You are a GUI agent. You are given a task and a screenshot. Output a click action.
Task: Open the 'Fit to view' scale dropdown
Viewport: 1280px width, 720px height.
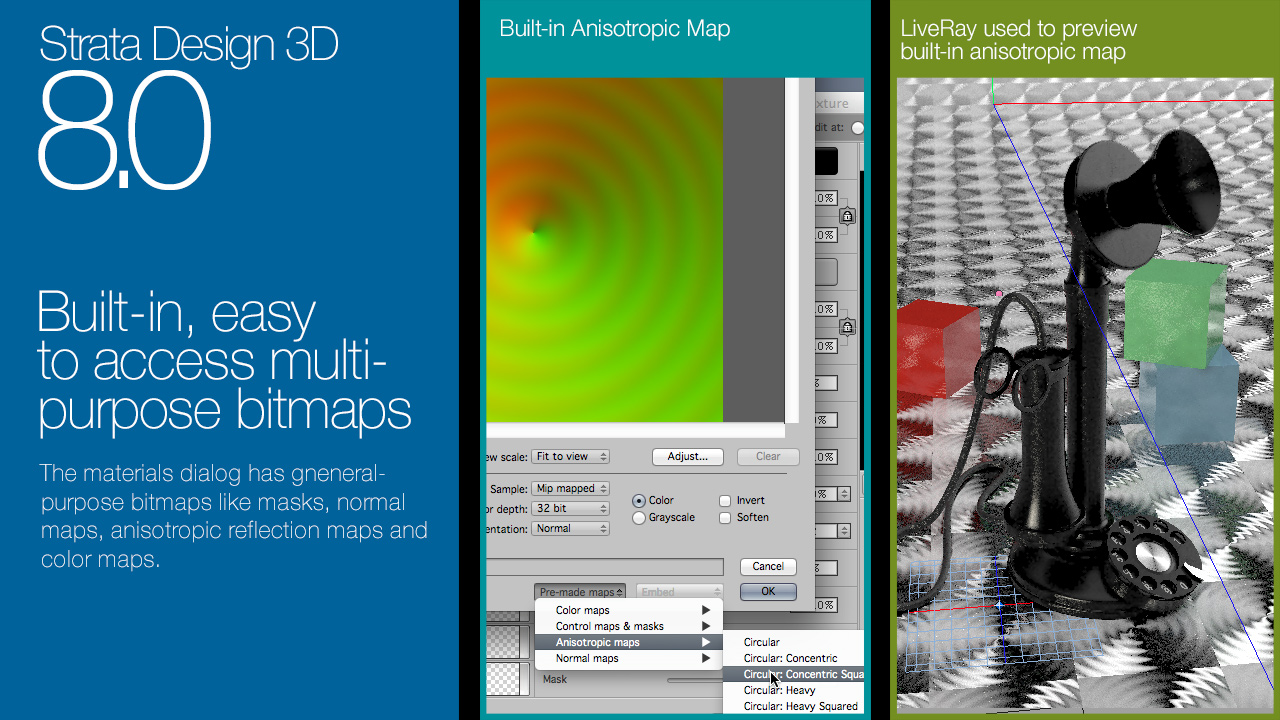click(570, 456)
